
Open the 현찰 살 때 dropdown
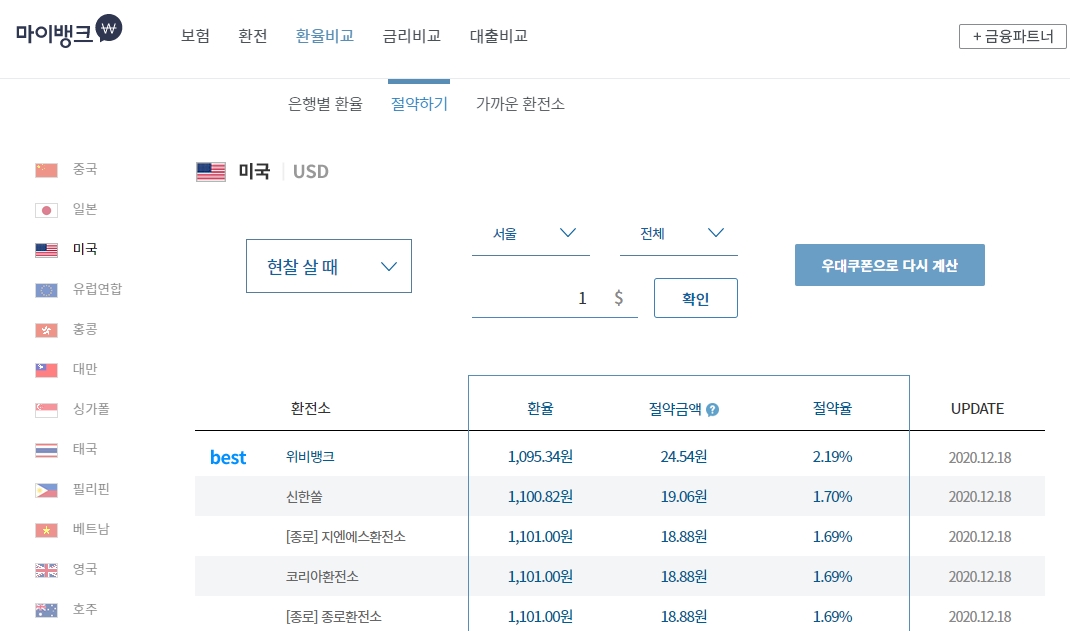coord(329,266)
